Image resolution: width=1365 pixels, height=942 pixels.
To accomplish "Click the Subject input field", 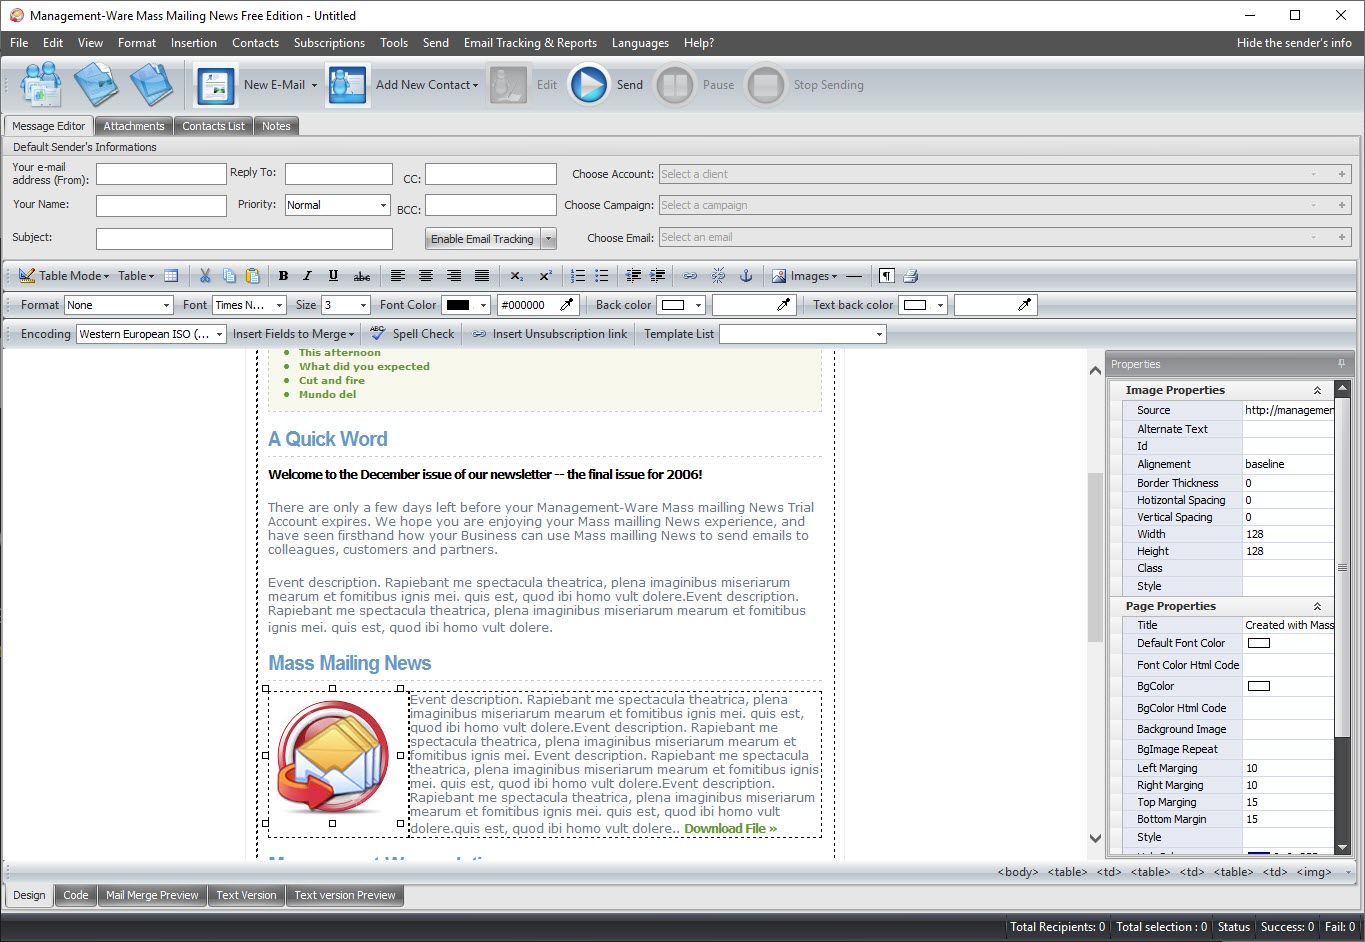I will (244, 239).
